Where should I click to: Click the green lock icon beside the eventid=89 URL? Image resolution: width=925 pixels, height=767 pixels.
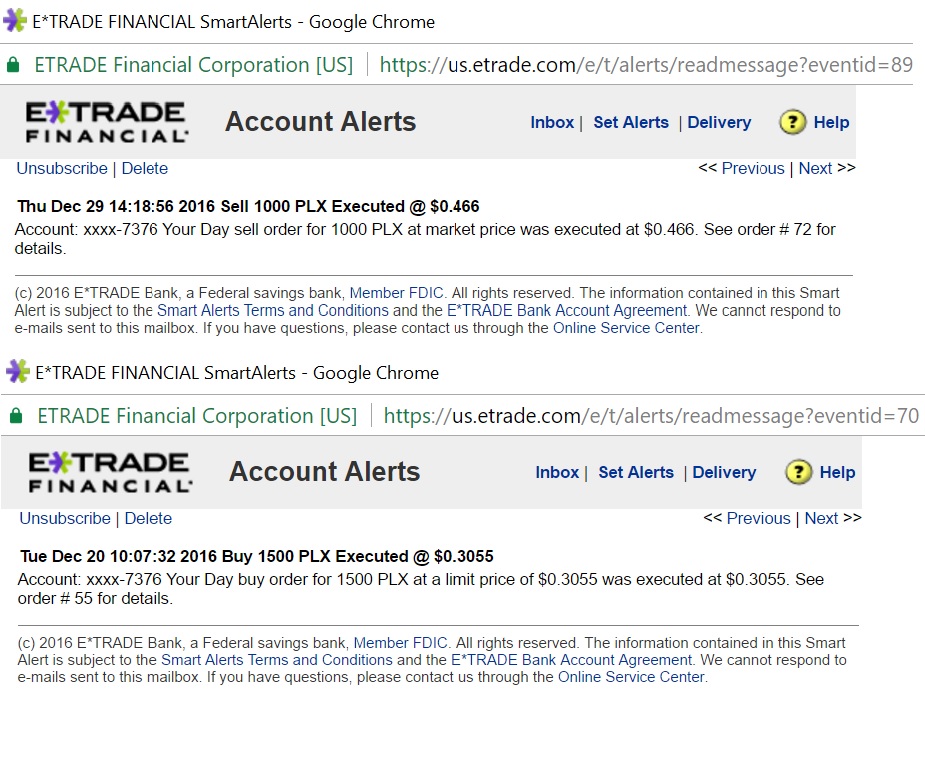pyautogui.click(x=13, y=65)
